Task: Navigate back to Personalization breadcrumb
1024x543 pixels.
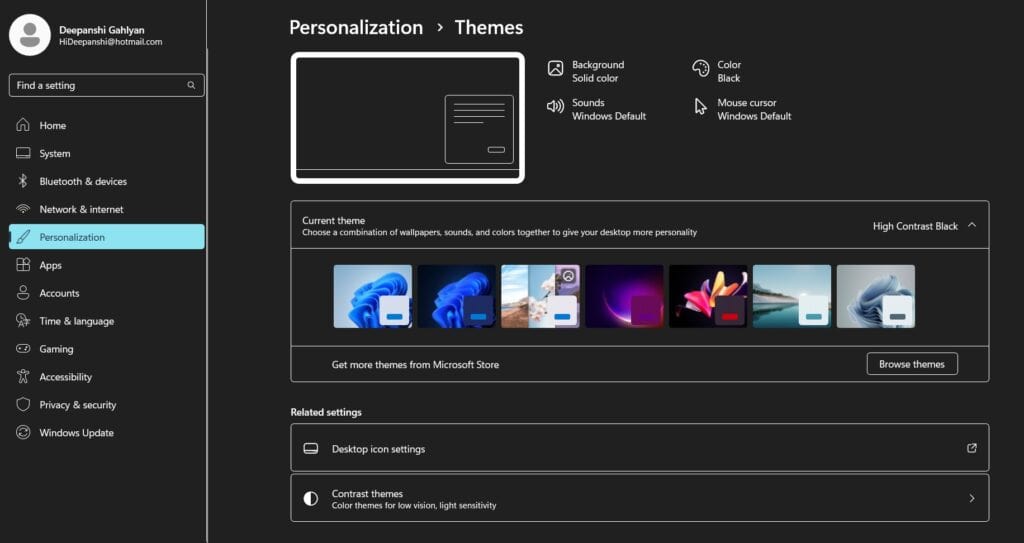Action: click(x=356, y=27)
